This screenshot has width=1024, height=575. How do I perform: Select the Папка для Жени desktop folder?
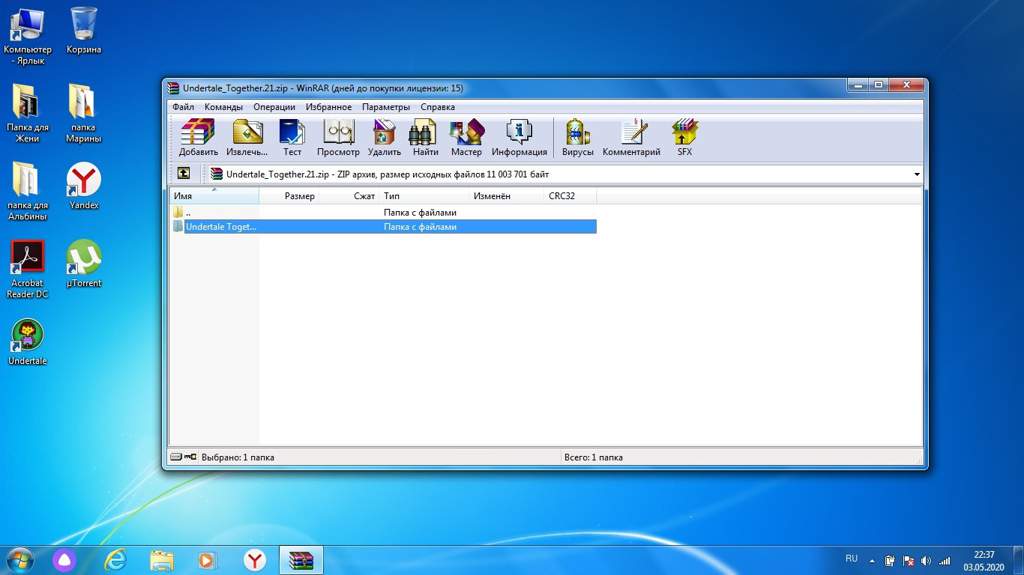tap(27, 114)
